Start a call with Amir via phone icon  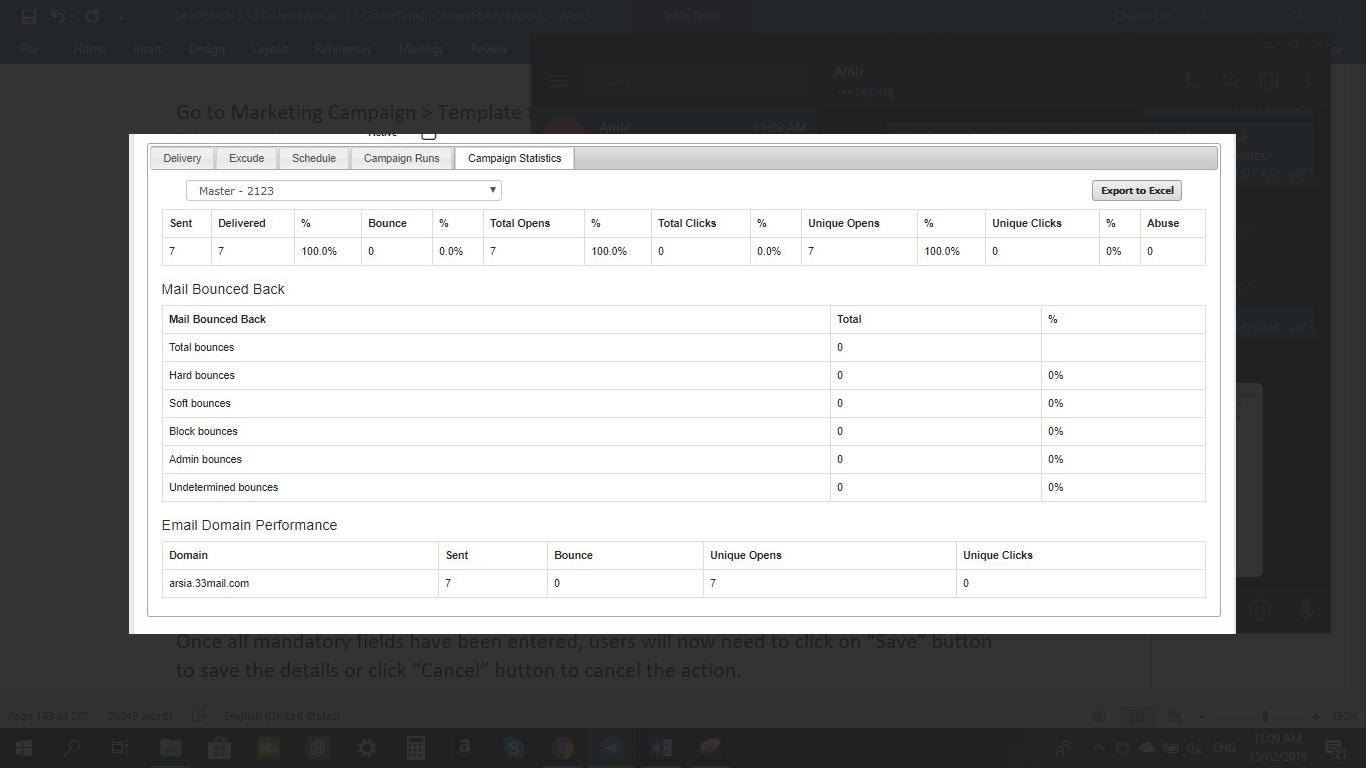[x=1193, y=81]
